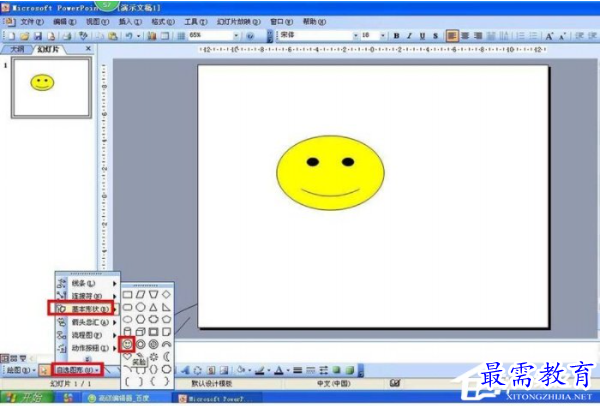Viewport: 602px width, 406px height.
Task: Click the Undo arrow icon
Action: (x=129, y=36)
